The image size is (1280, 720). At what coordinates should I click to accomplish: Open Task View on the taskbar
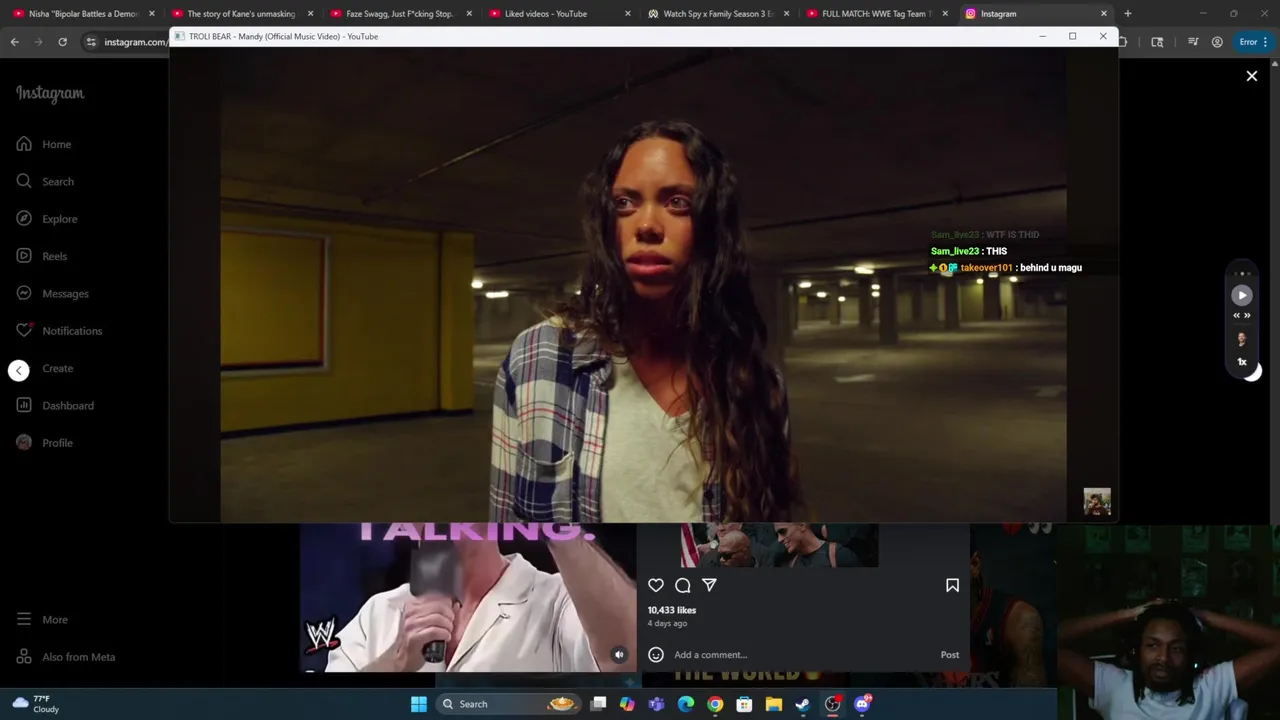[x=598, y=704]
